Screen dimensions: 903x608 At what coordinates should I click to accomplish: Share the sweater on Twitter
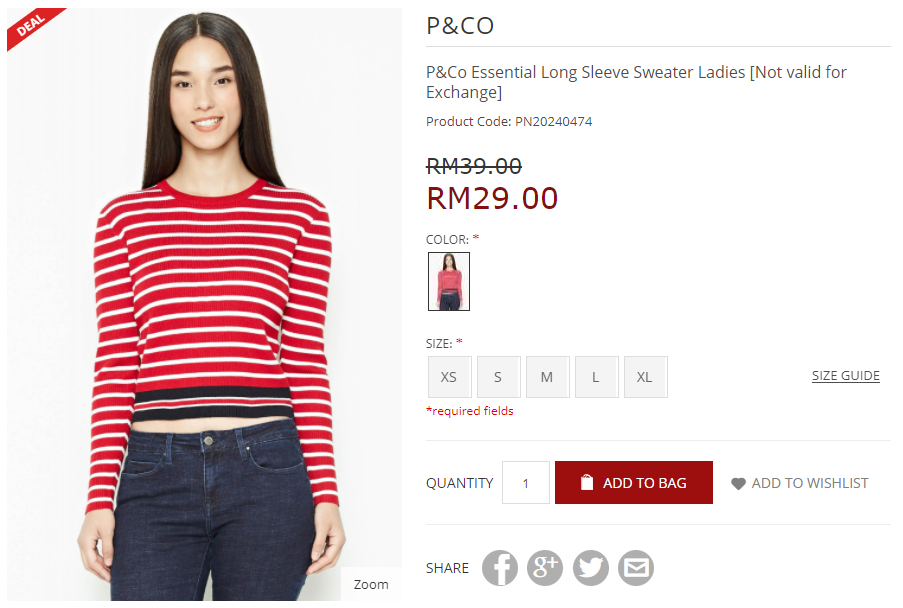(x=590, y=568)
